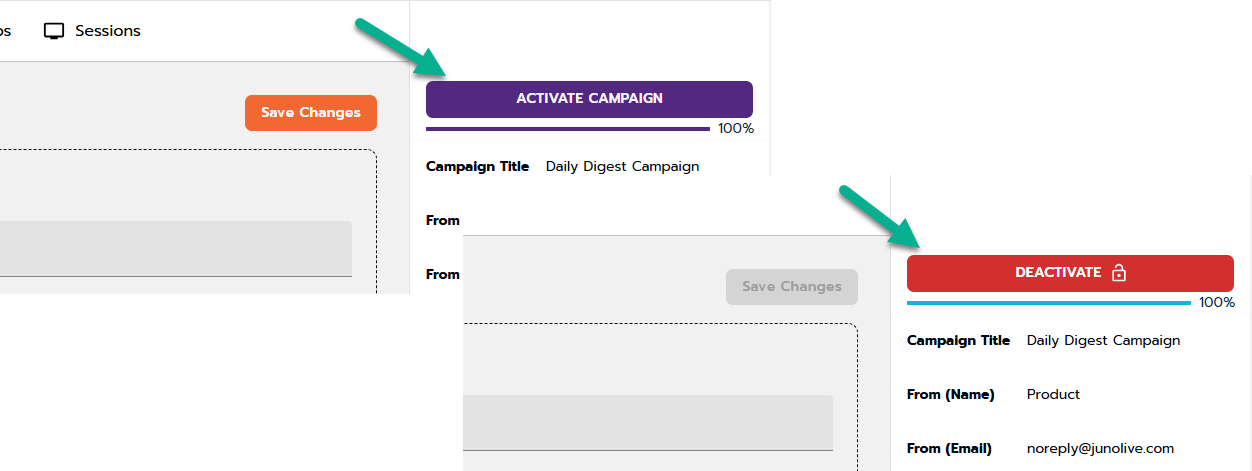Click the purple Activate Campaign button
The width and height of the screenshot is (1252, 471).
click(x=589, y=99)
